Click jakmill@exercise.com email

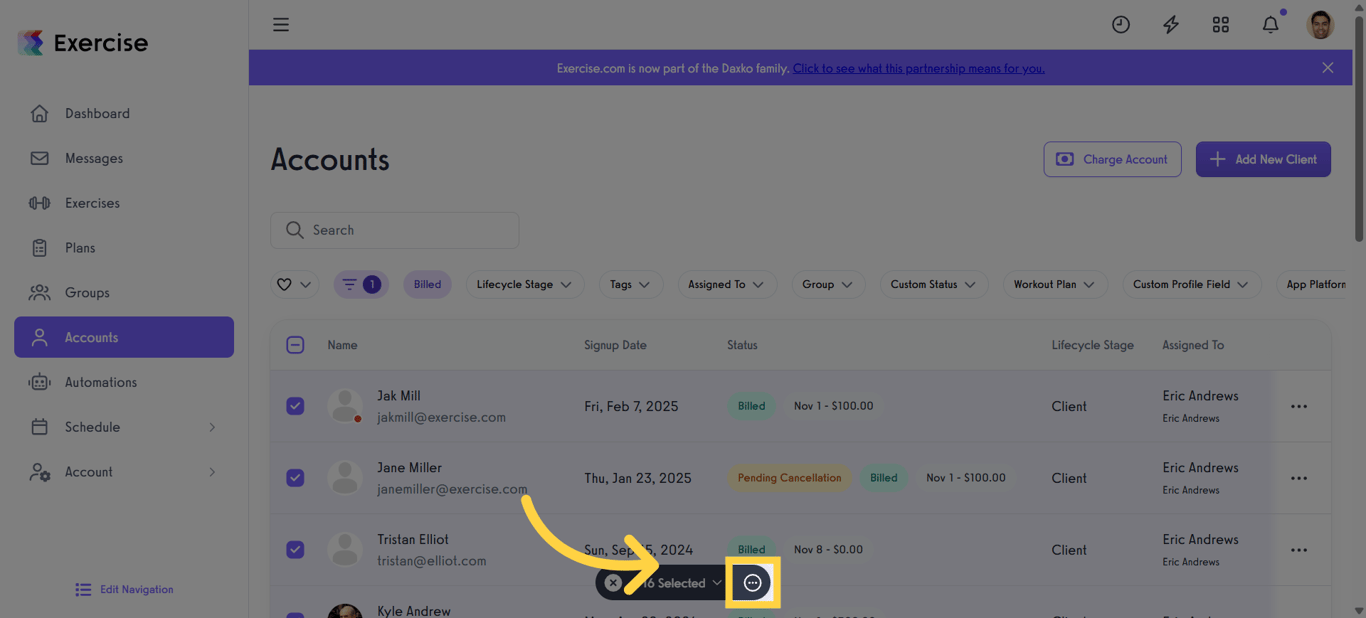pyautogui.click(x=441, y=417)
